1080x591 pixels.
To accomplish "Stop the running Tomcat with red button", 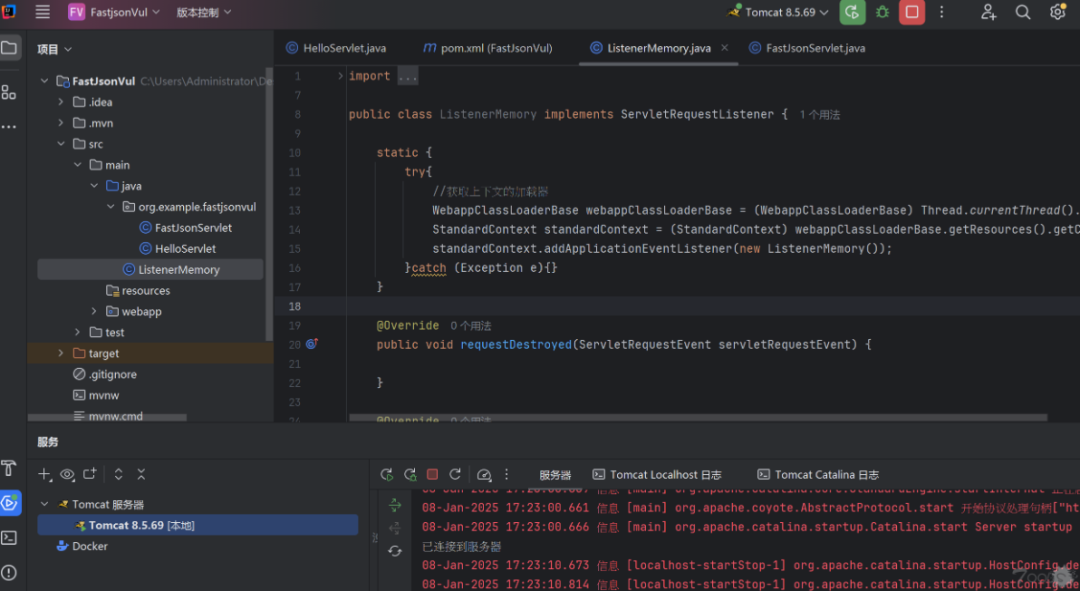I will pyautogui.click(x=912, y=12).
